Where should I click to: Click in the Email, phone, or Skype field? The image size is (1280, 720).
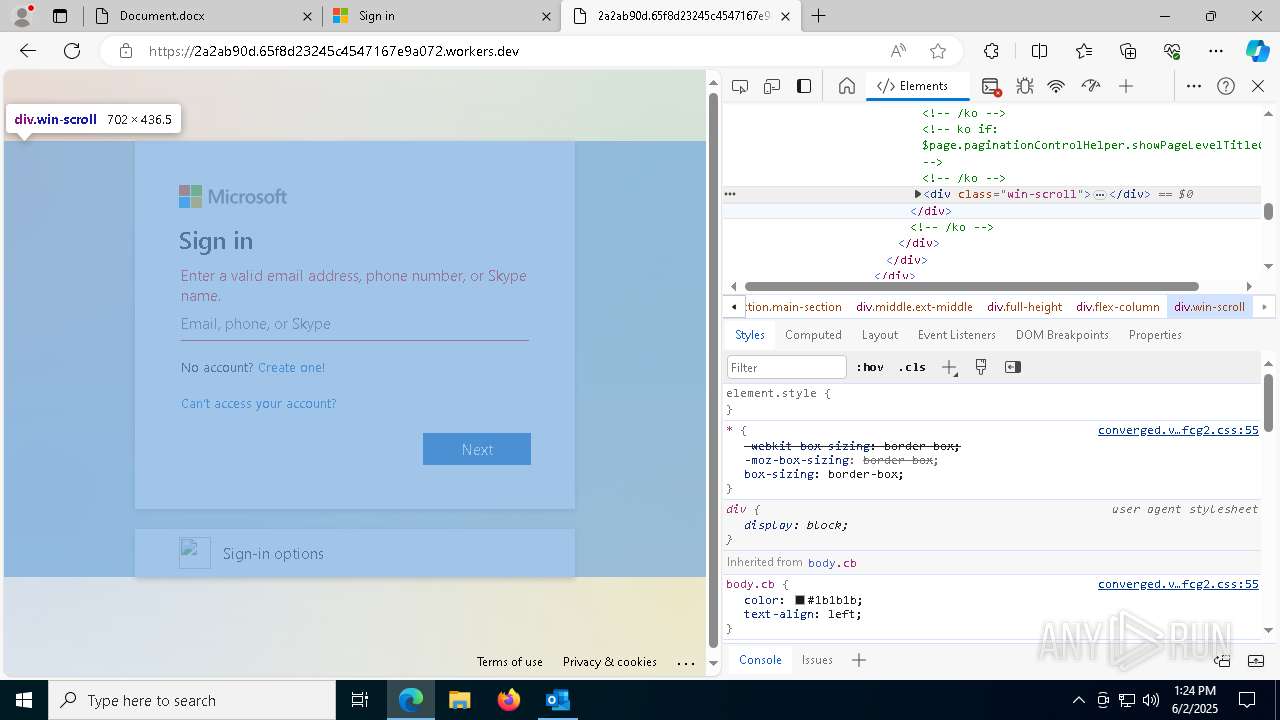355,324
